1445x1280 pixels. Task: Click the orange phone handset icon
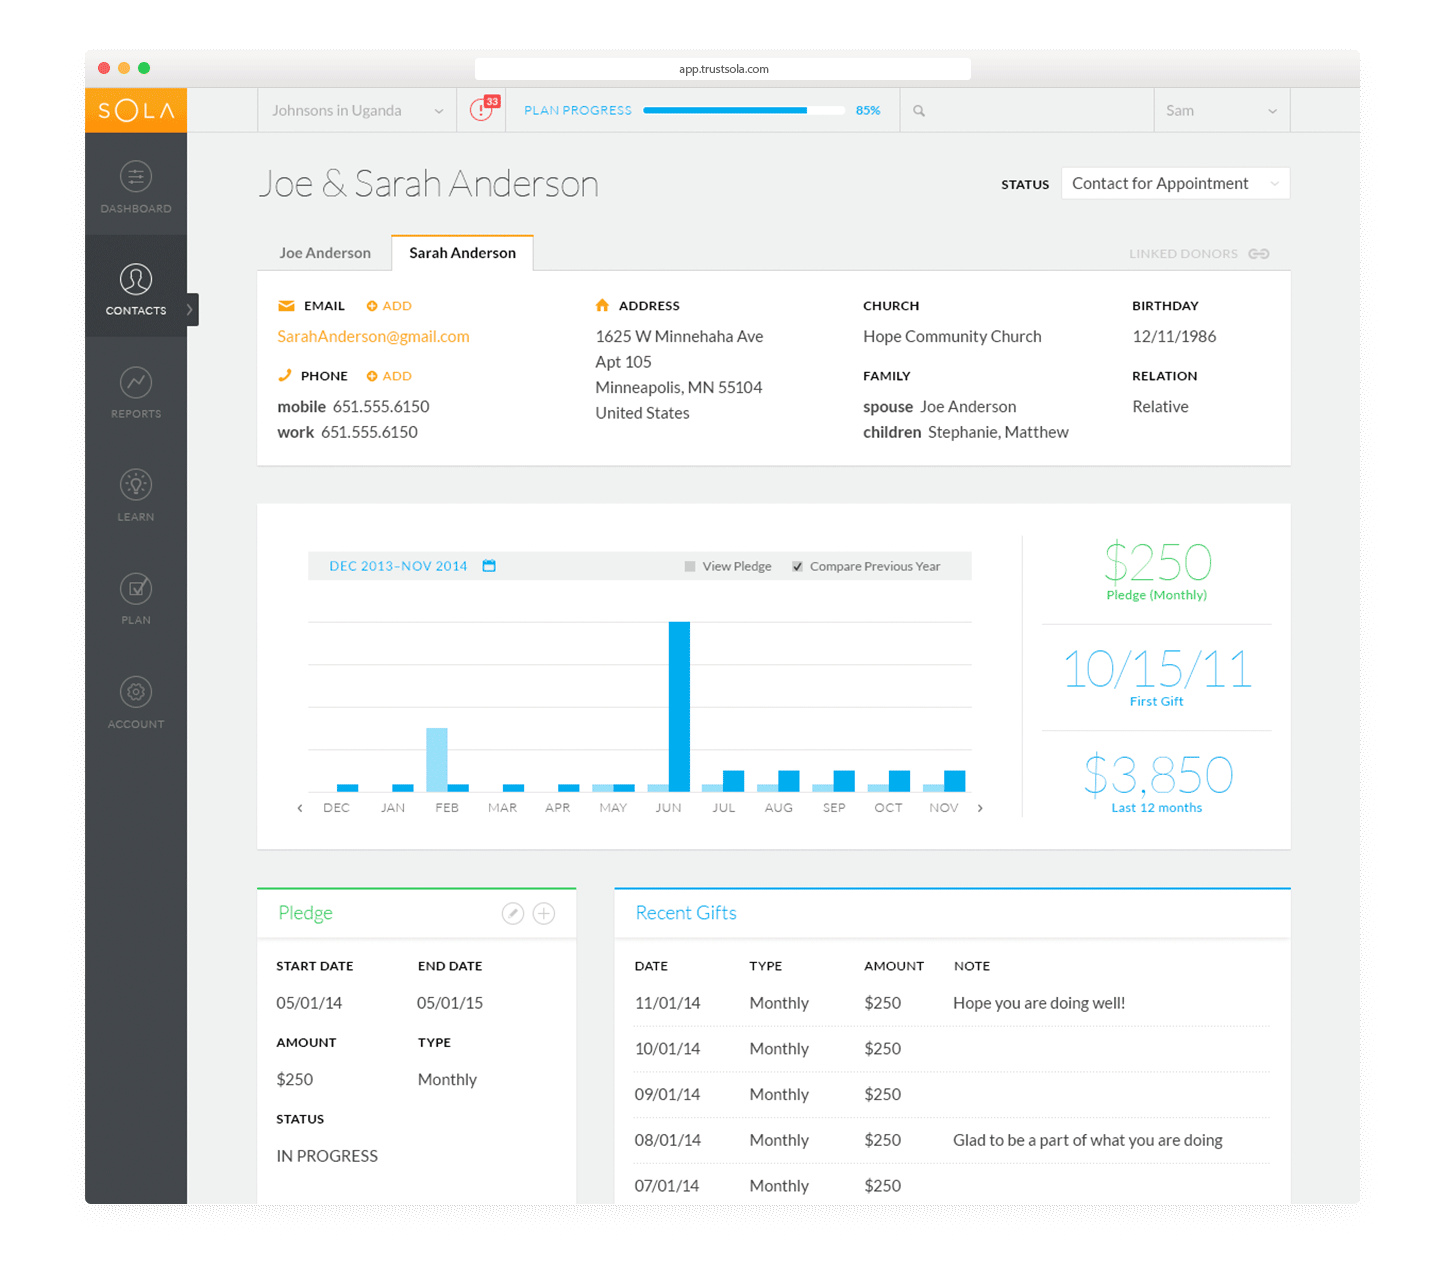coord(285,376)
